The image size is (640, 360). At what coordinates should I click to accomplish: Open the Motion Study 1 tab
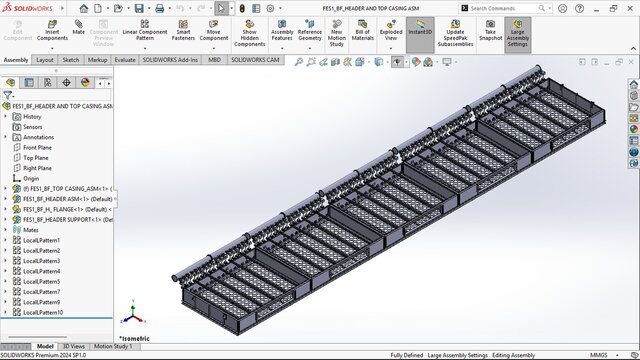113,347
